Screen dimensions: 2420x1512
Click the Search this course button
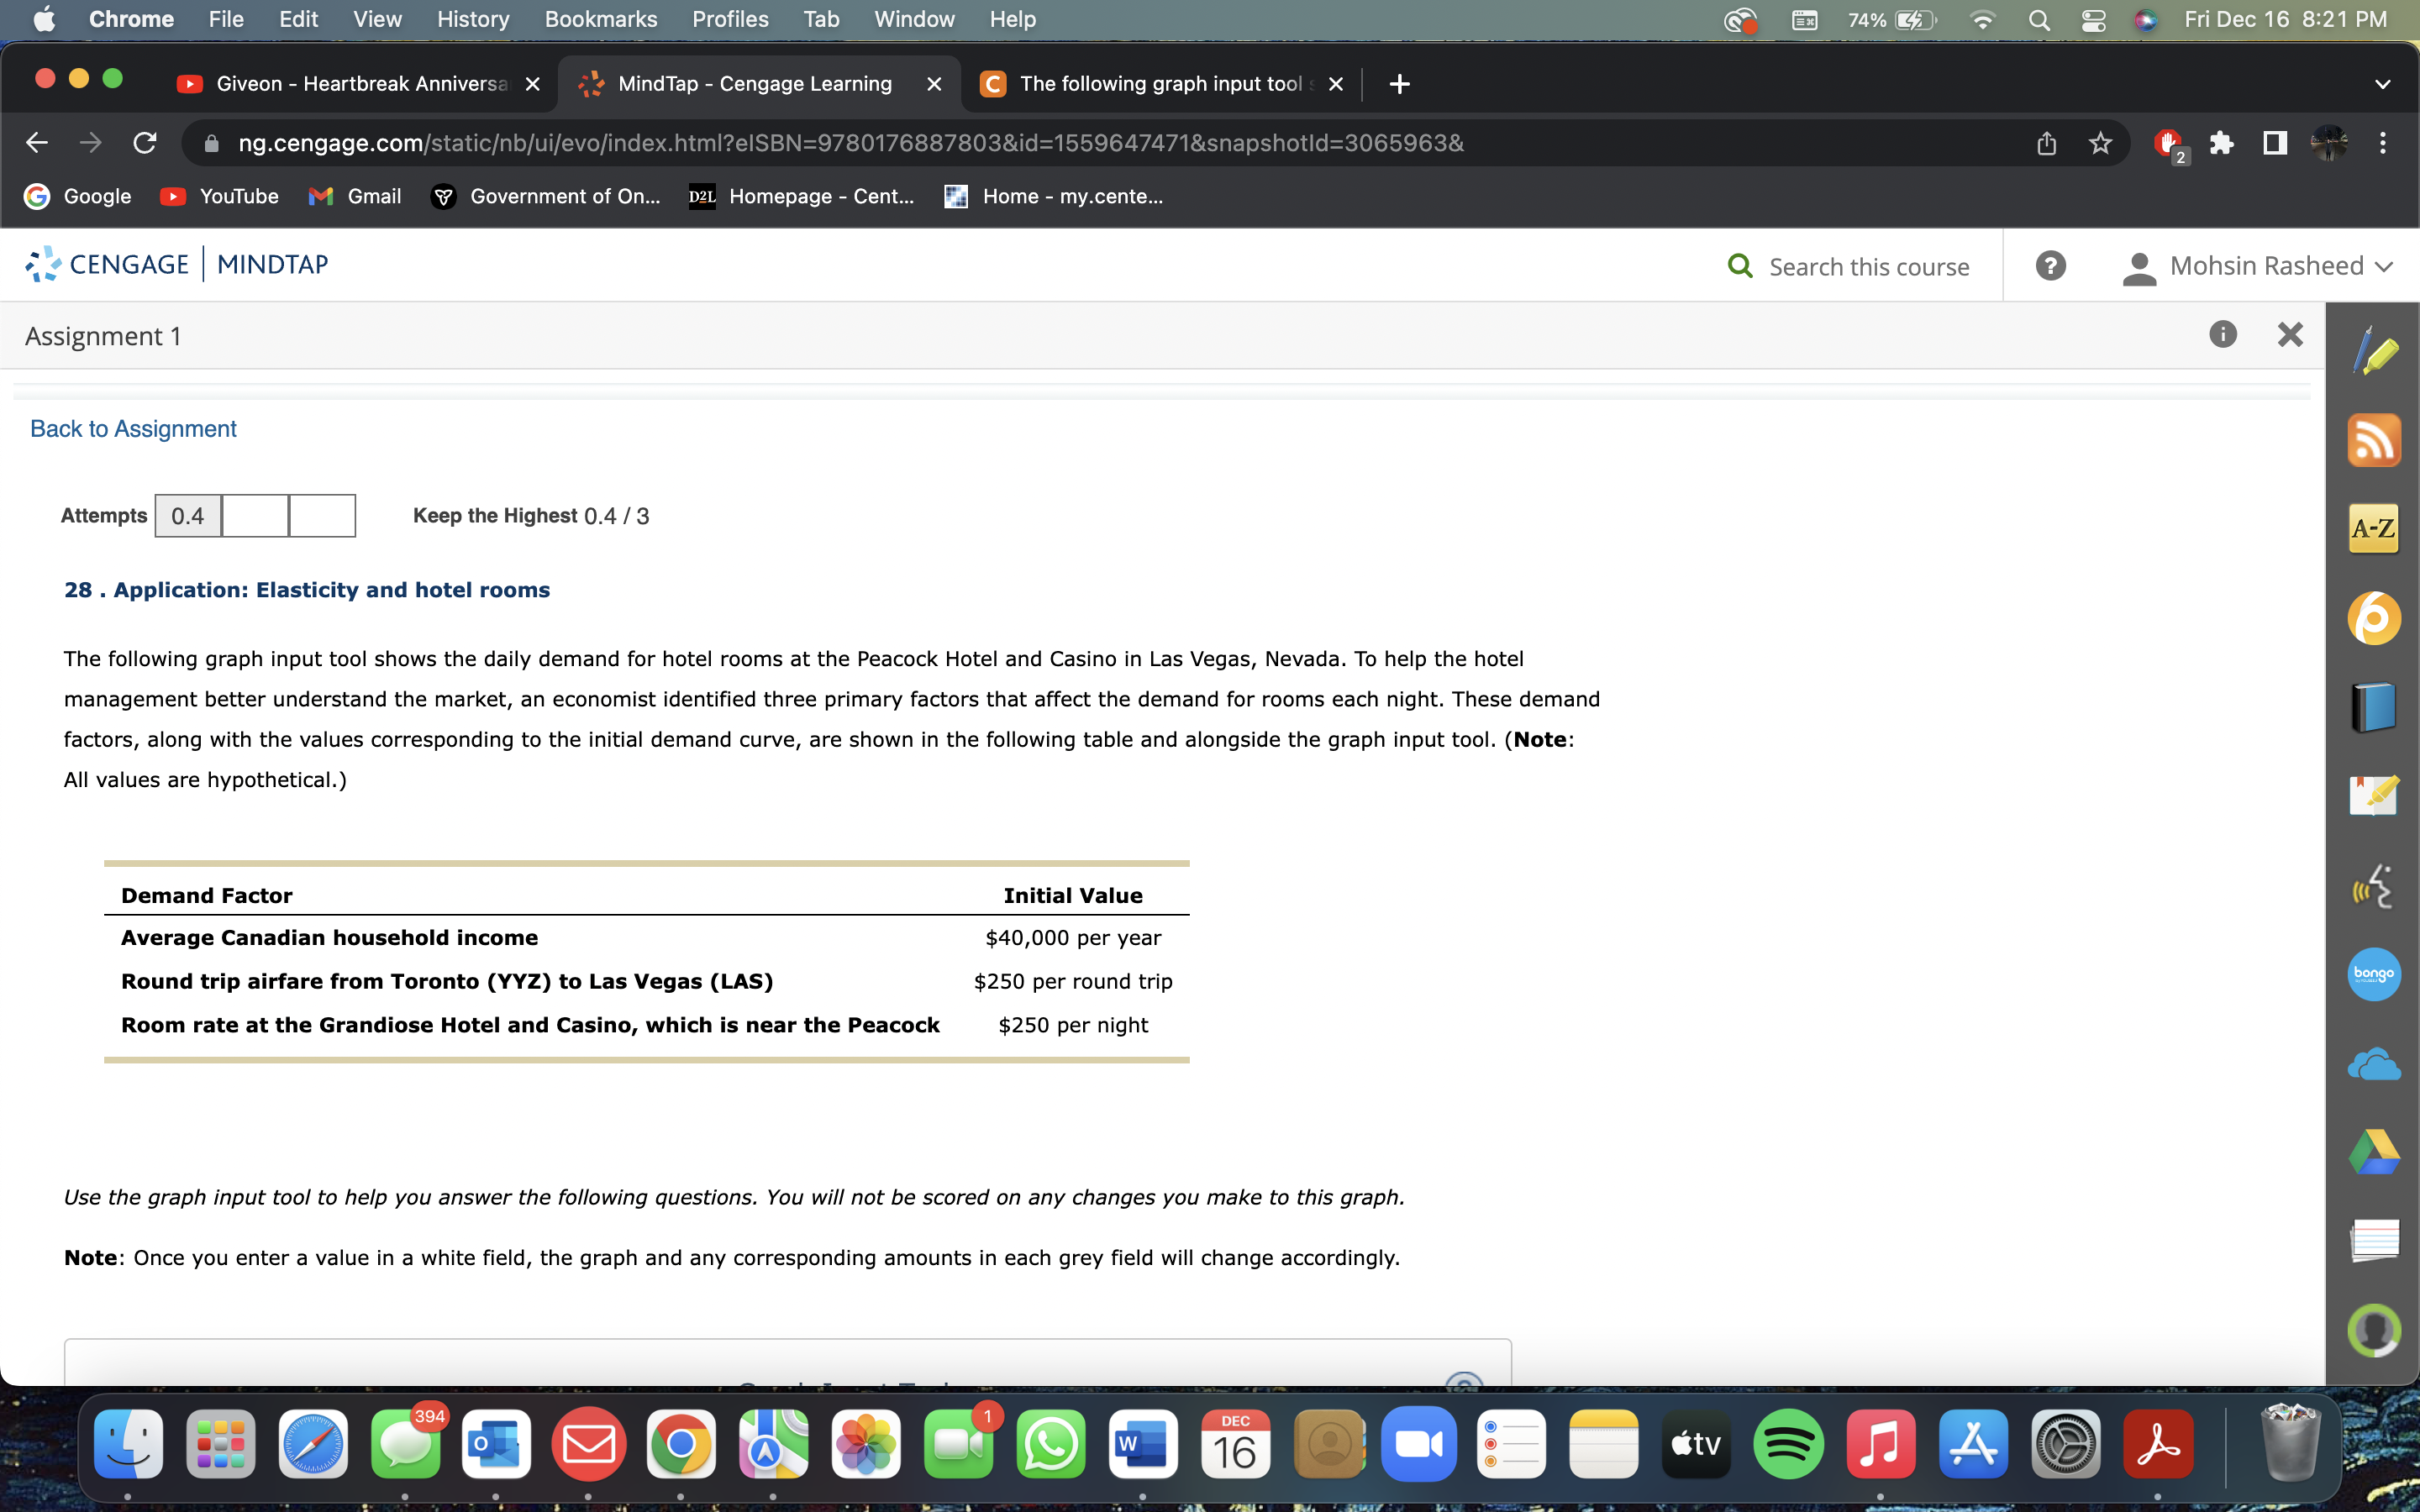click(1848, 266)
